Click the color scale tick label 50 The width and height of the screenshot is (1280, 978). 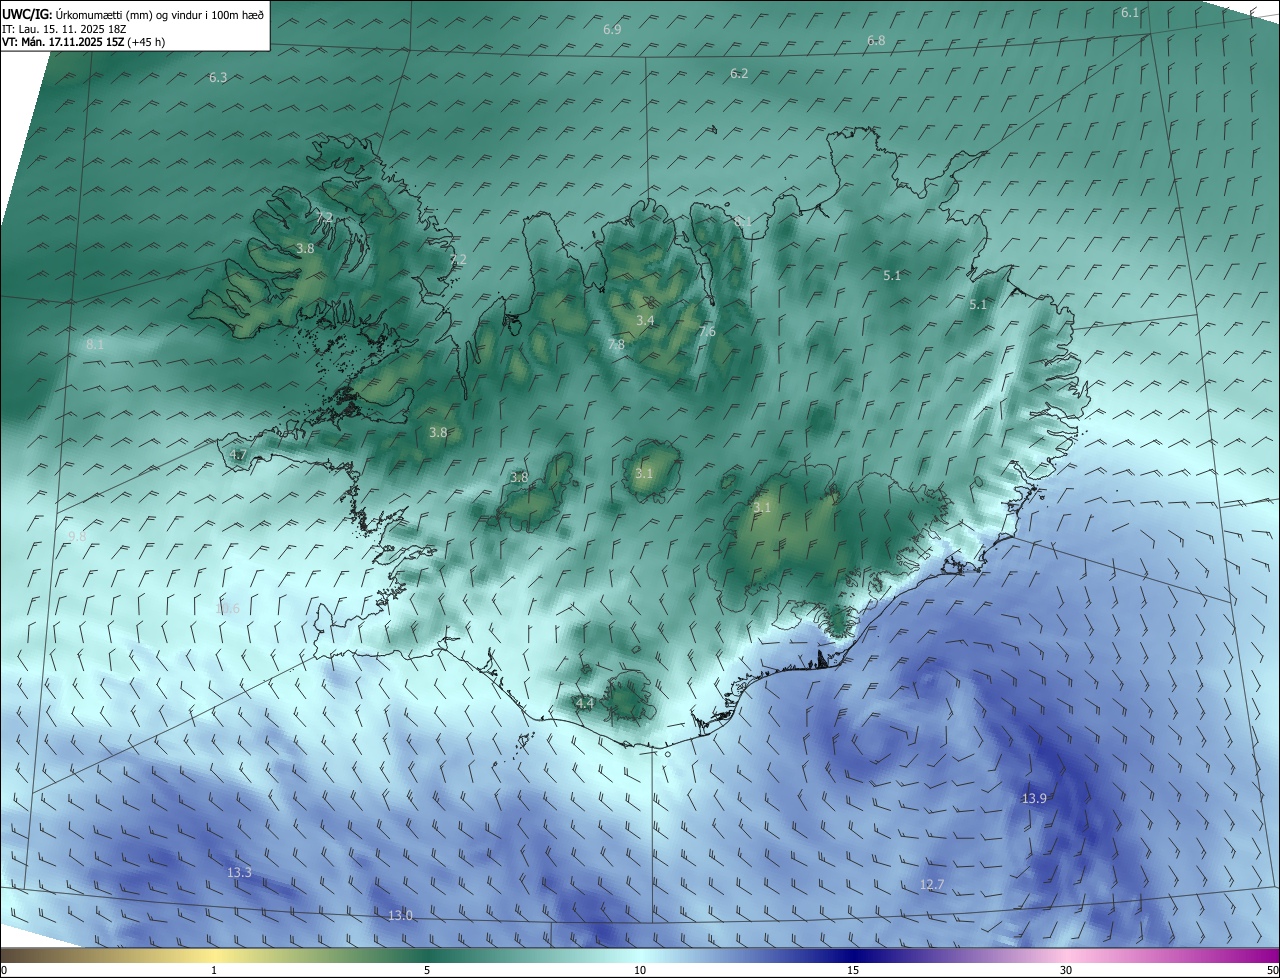[x=1272, y=970]
